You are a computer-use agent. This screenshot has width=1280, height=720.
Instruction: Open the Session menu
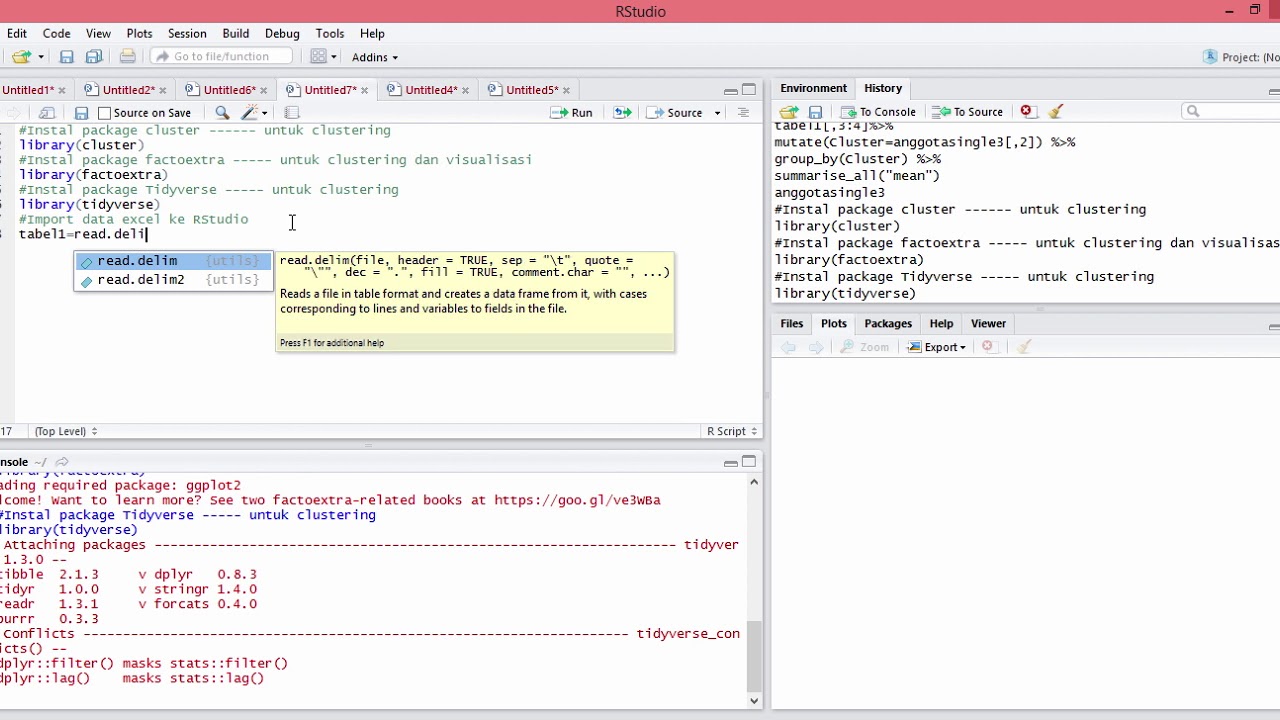187,34
